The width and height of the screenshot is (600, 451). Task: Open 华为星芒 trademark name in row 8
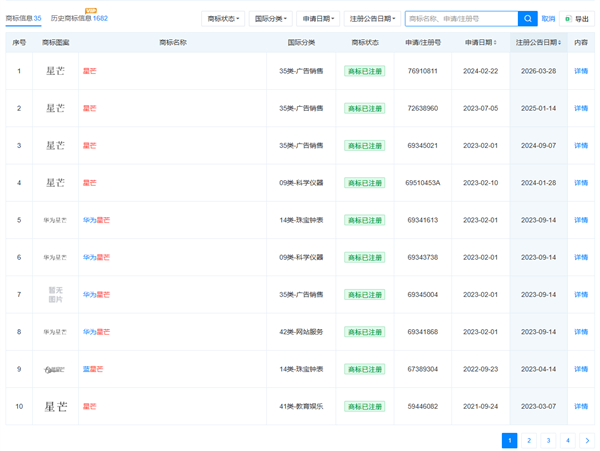[x=96, y=332]
